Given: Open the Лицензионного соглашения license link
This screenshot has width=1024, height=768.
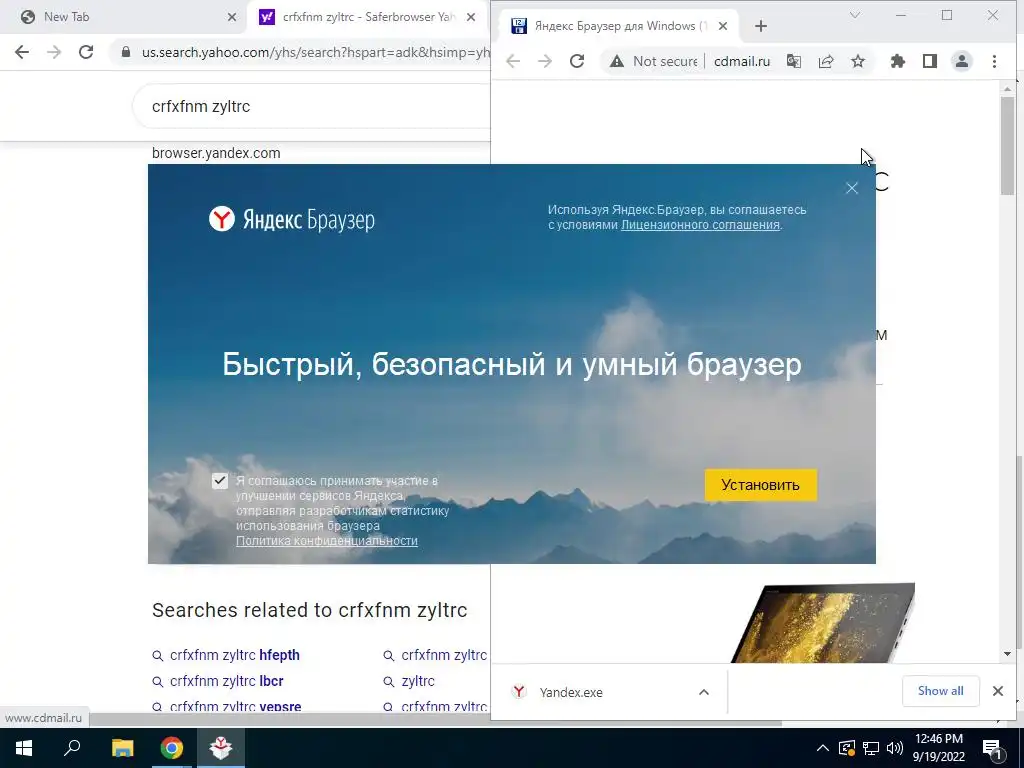Looking at the screenshot, I should 700,225.
